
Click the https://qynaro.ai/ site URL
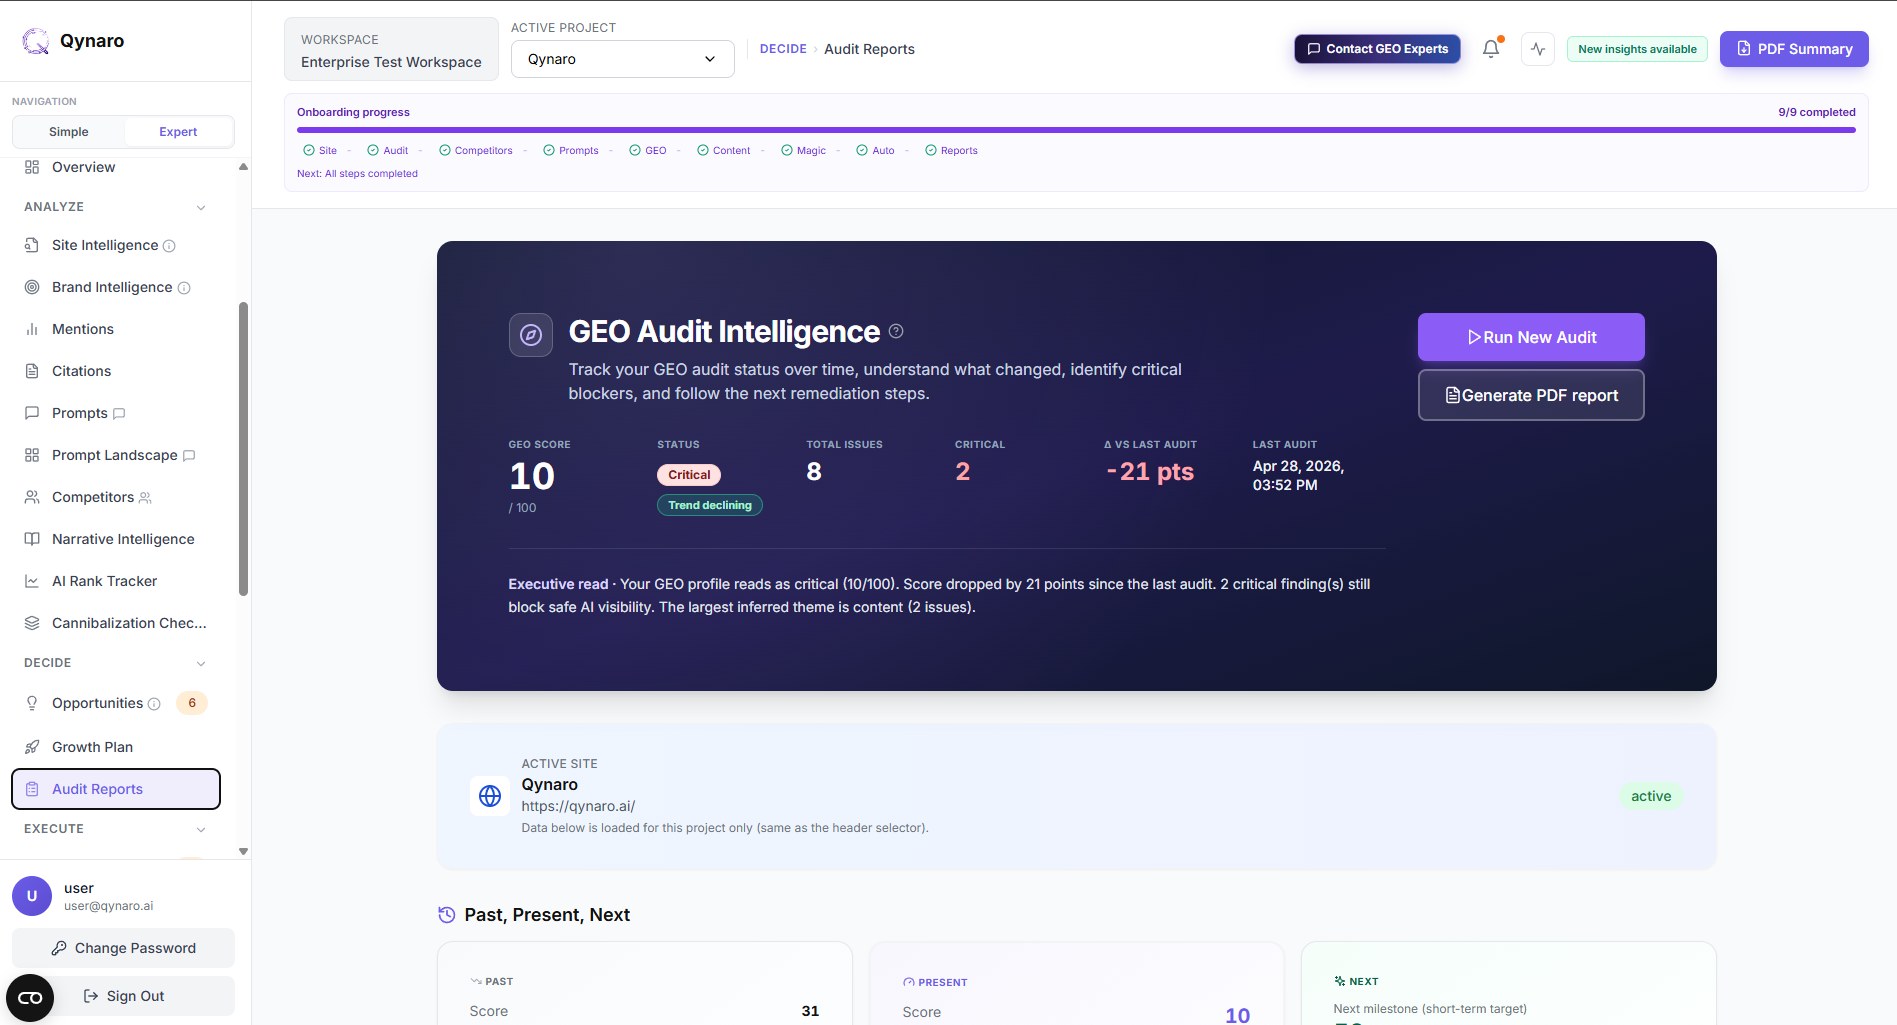tap(578, 806)
